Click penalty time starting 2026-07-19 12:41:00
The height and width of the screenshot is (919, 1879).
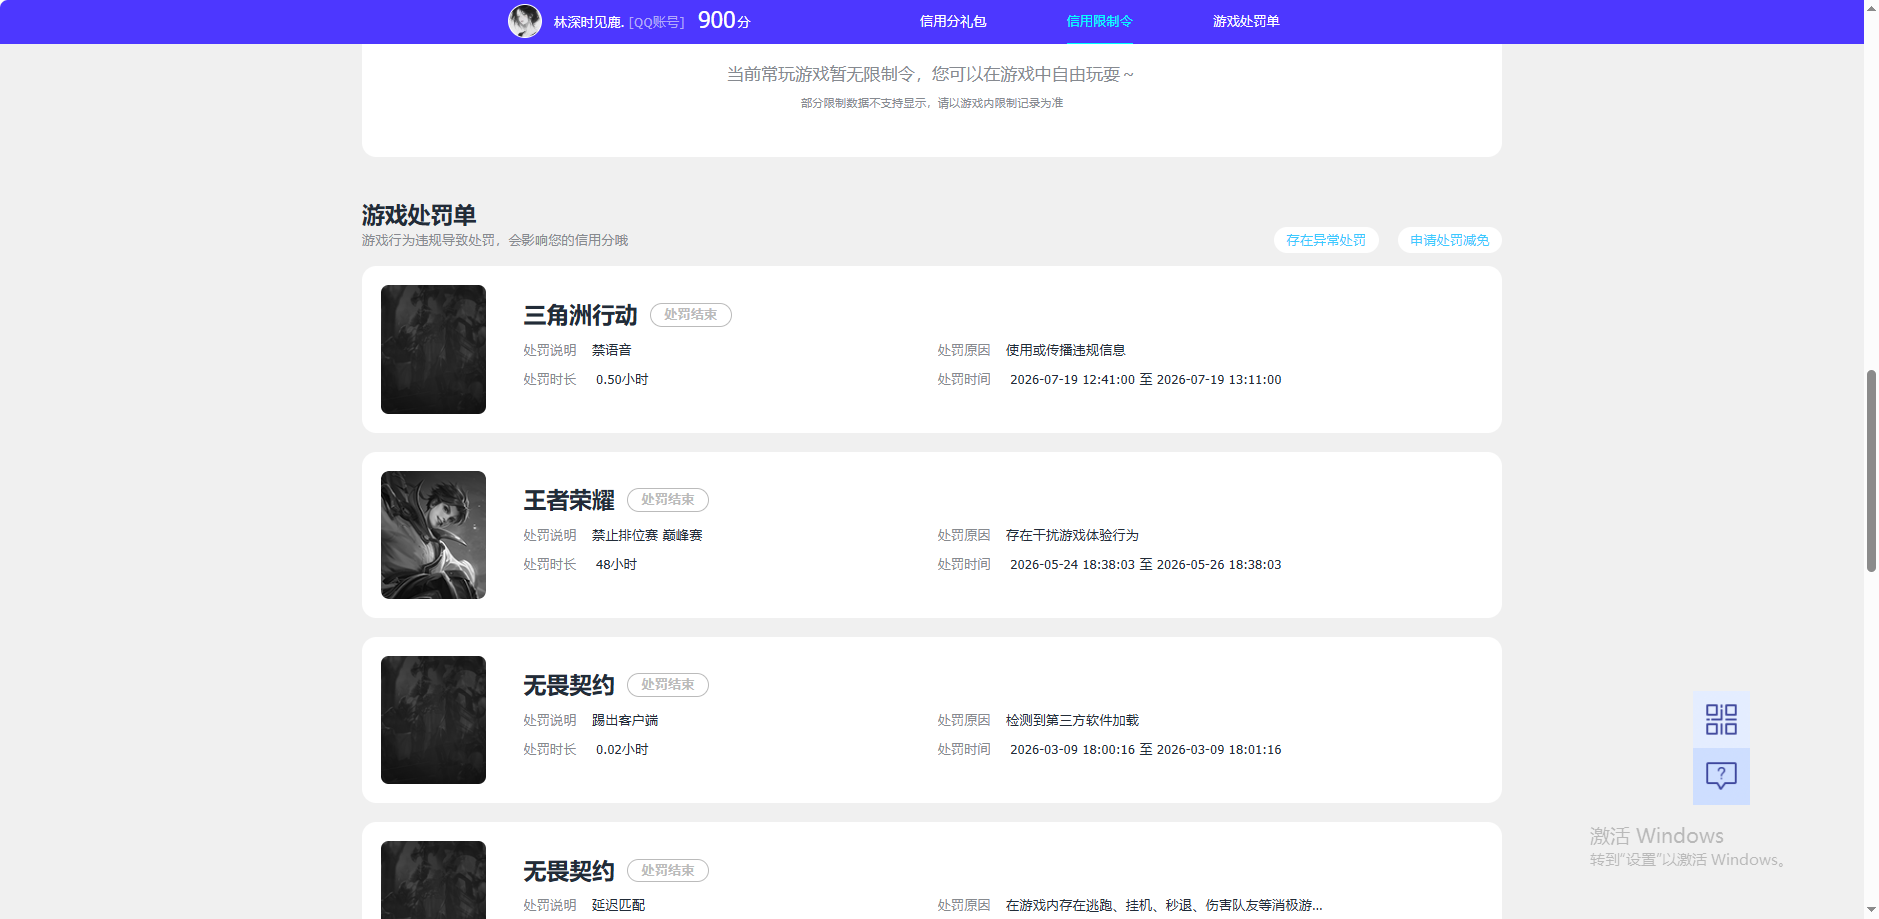click(x=1146, y=379)
